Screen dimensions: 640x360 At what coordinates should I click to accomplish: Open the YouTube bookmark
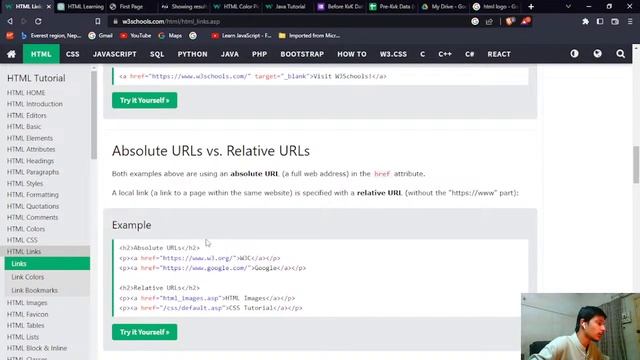tap(136, 36)
